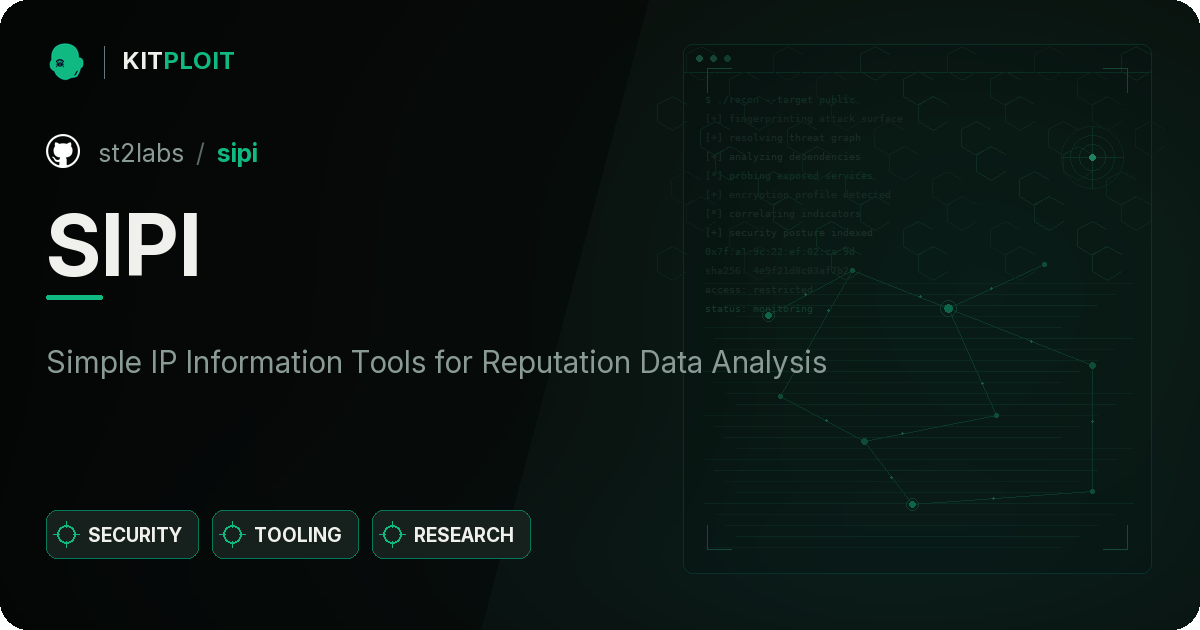Click the crosshair icon in TOOLING badge
Viewport: 1200px width, 630px height.
click(x=233, y=535)
